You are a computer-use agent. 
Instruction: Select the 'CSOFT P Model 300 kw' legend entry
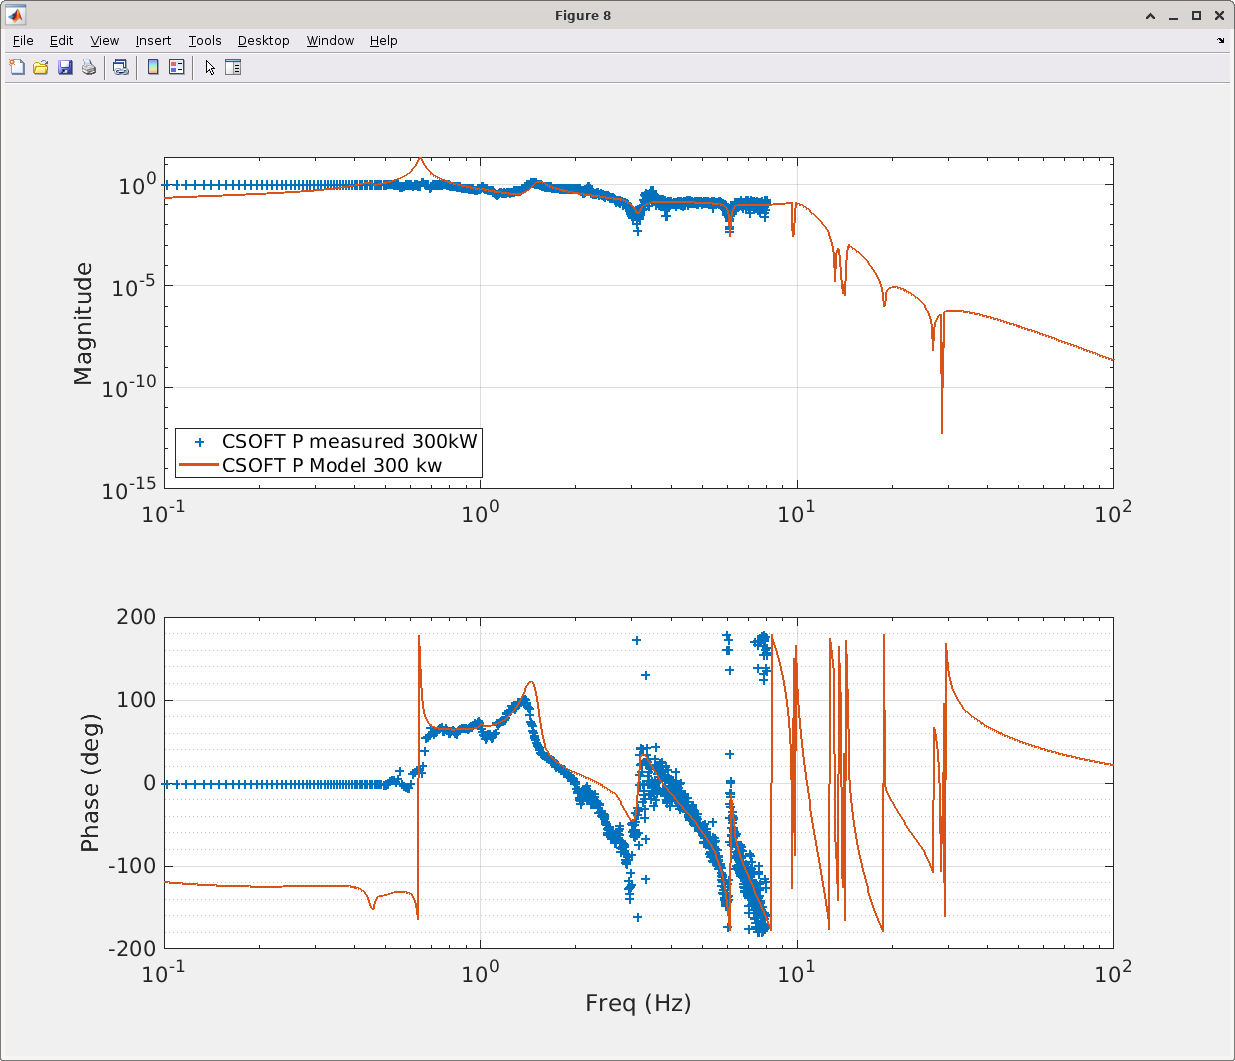pyautogui.click(x=331, y=465)
